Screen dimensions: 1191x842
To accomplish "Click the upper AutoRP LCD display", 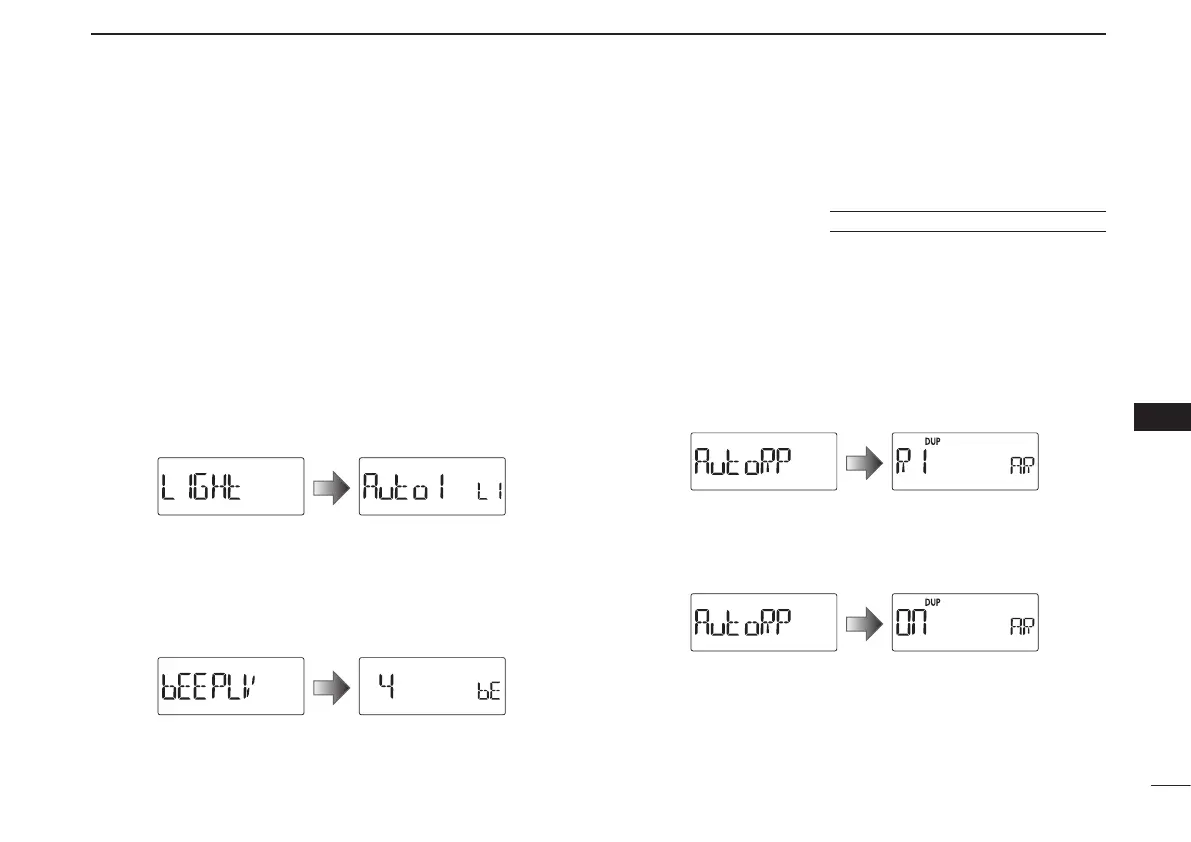I will pyautogui.click(x=763, y=462).
